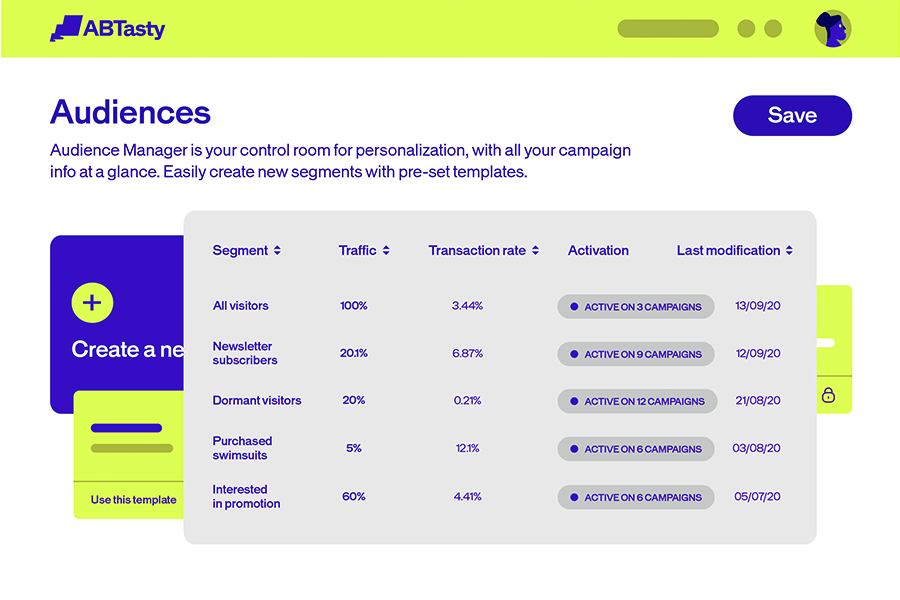Select the Dormant visitors segment
The height and width of the screenshot is (600, 900).
click(257, 401)
